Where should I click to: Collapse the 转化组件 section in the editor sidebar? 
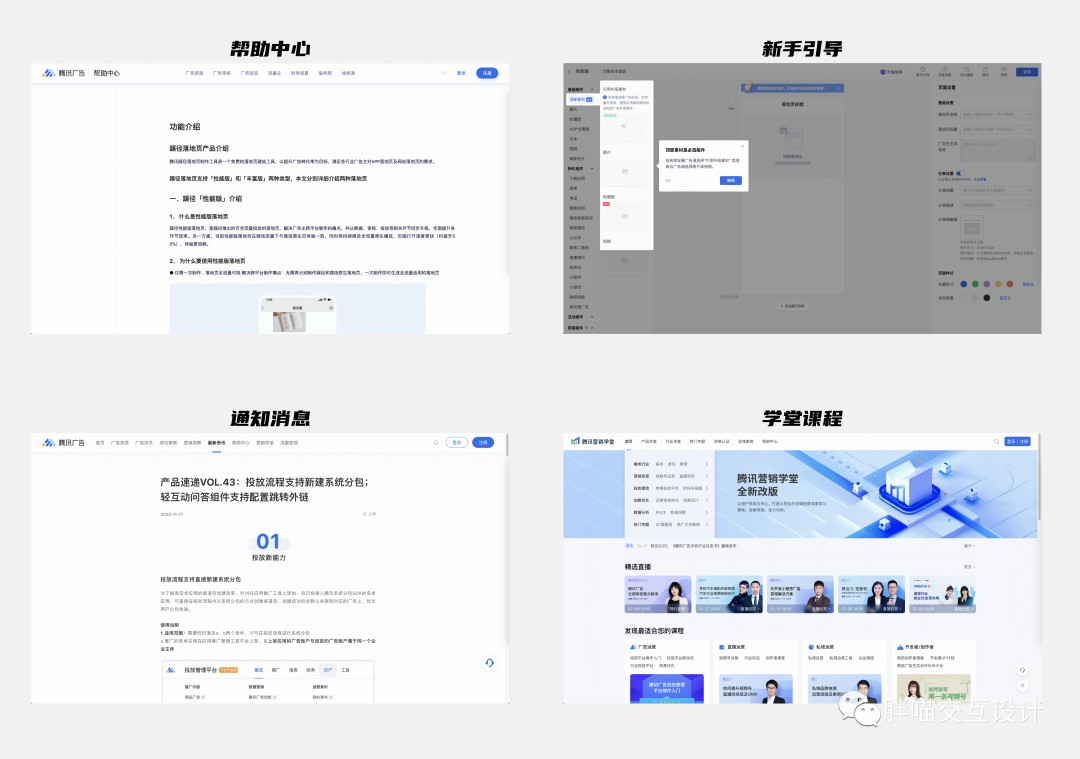[593, 168]
